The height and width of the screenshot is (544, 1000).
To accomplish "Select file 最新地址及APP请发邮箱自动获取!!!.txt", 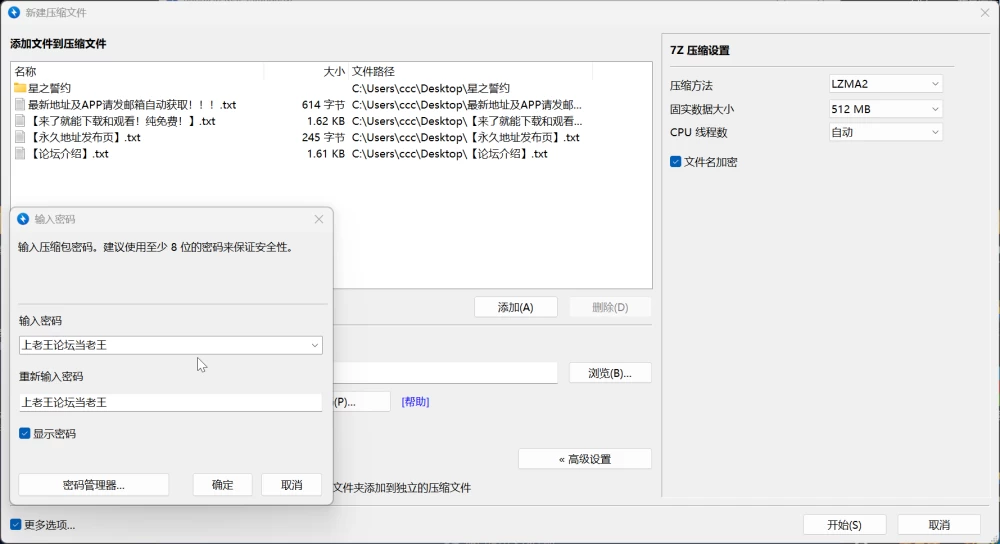I will (132, 105).
